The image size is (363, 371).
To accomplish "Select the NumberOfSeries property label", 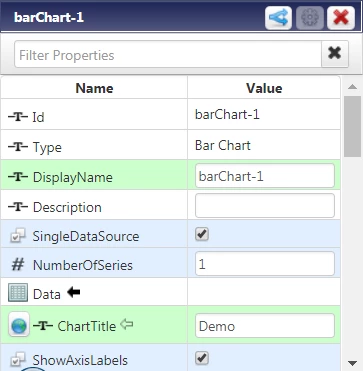I will coord(82,265).
